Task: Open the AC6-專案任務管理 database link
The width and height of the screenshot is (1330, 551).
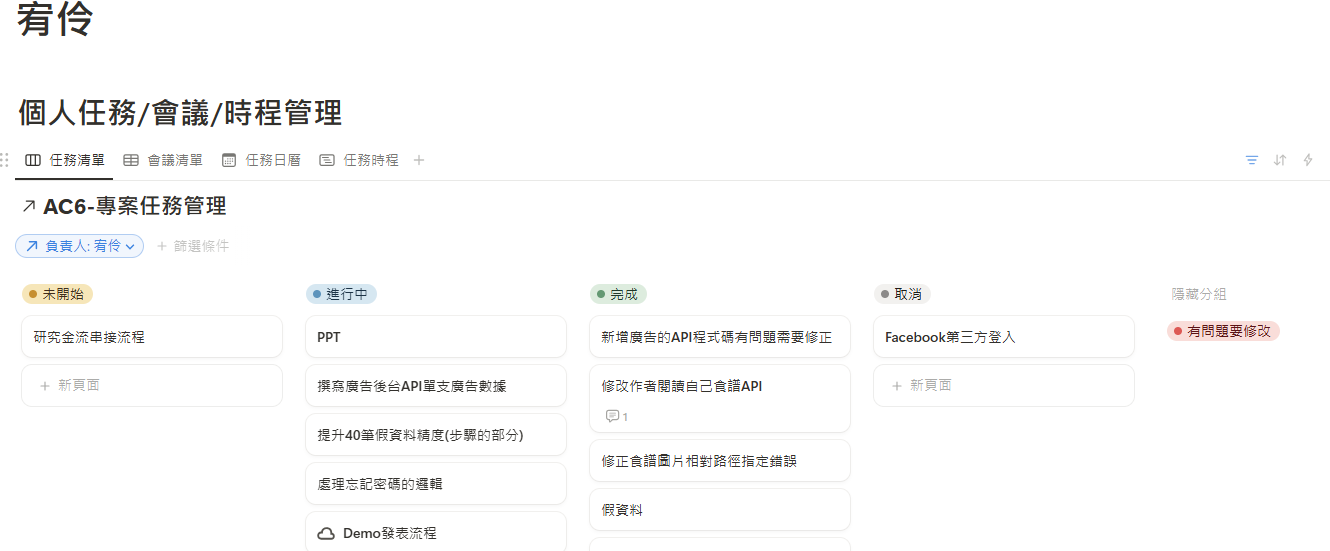Action: (135, 207)
